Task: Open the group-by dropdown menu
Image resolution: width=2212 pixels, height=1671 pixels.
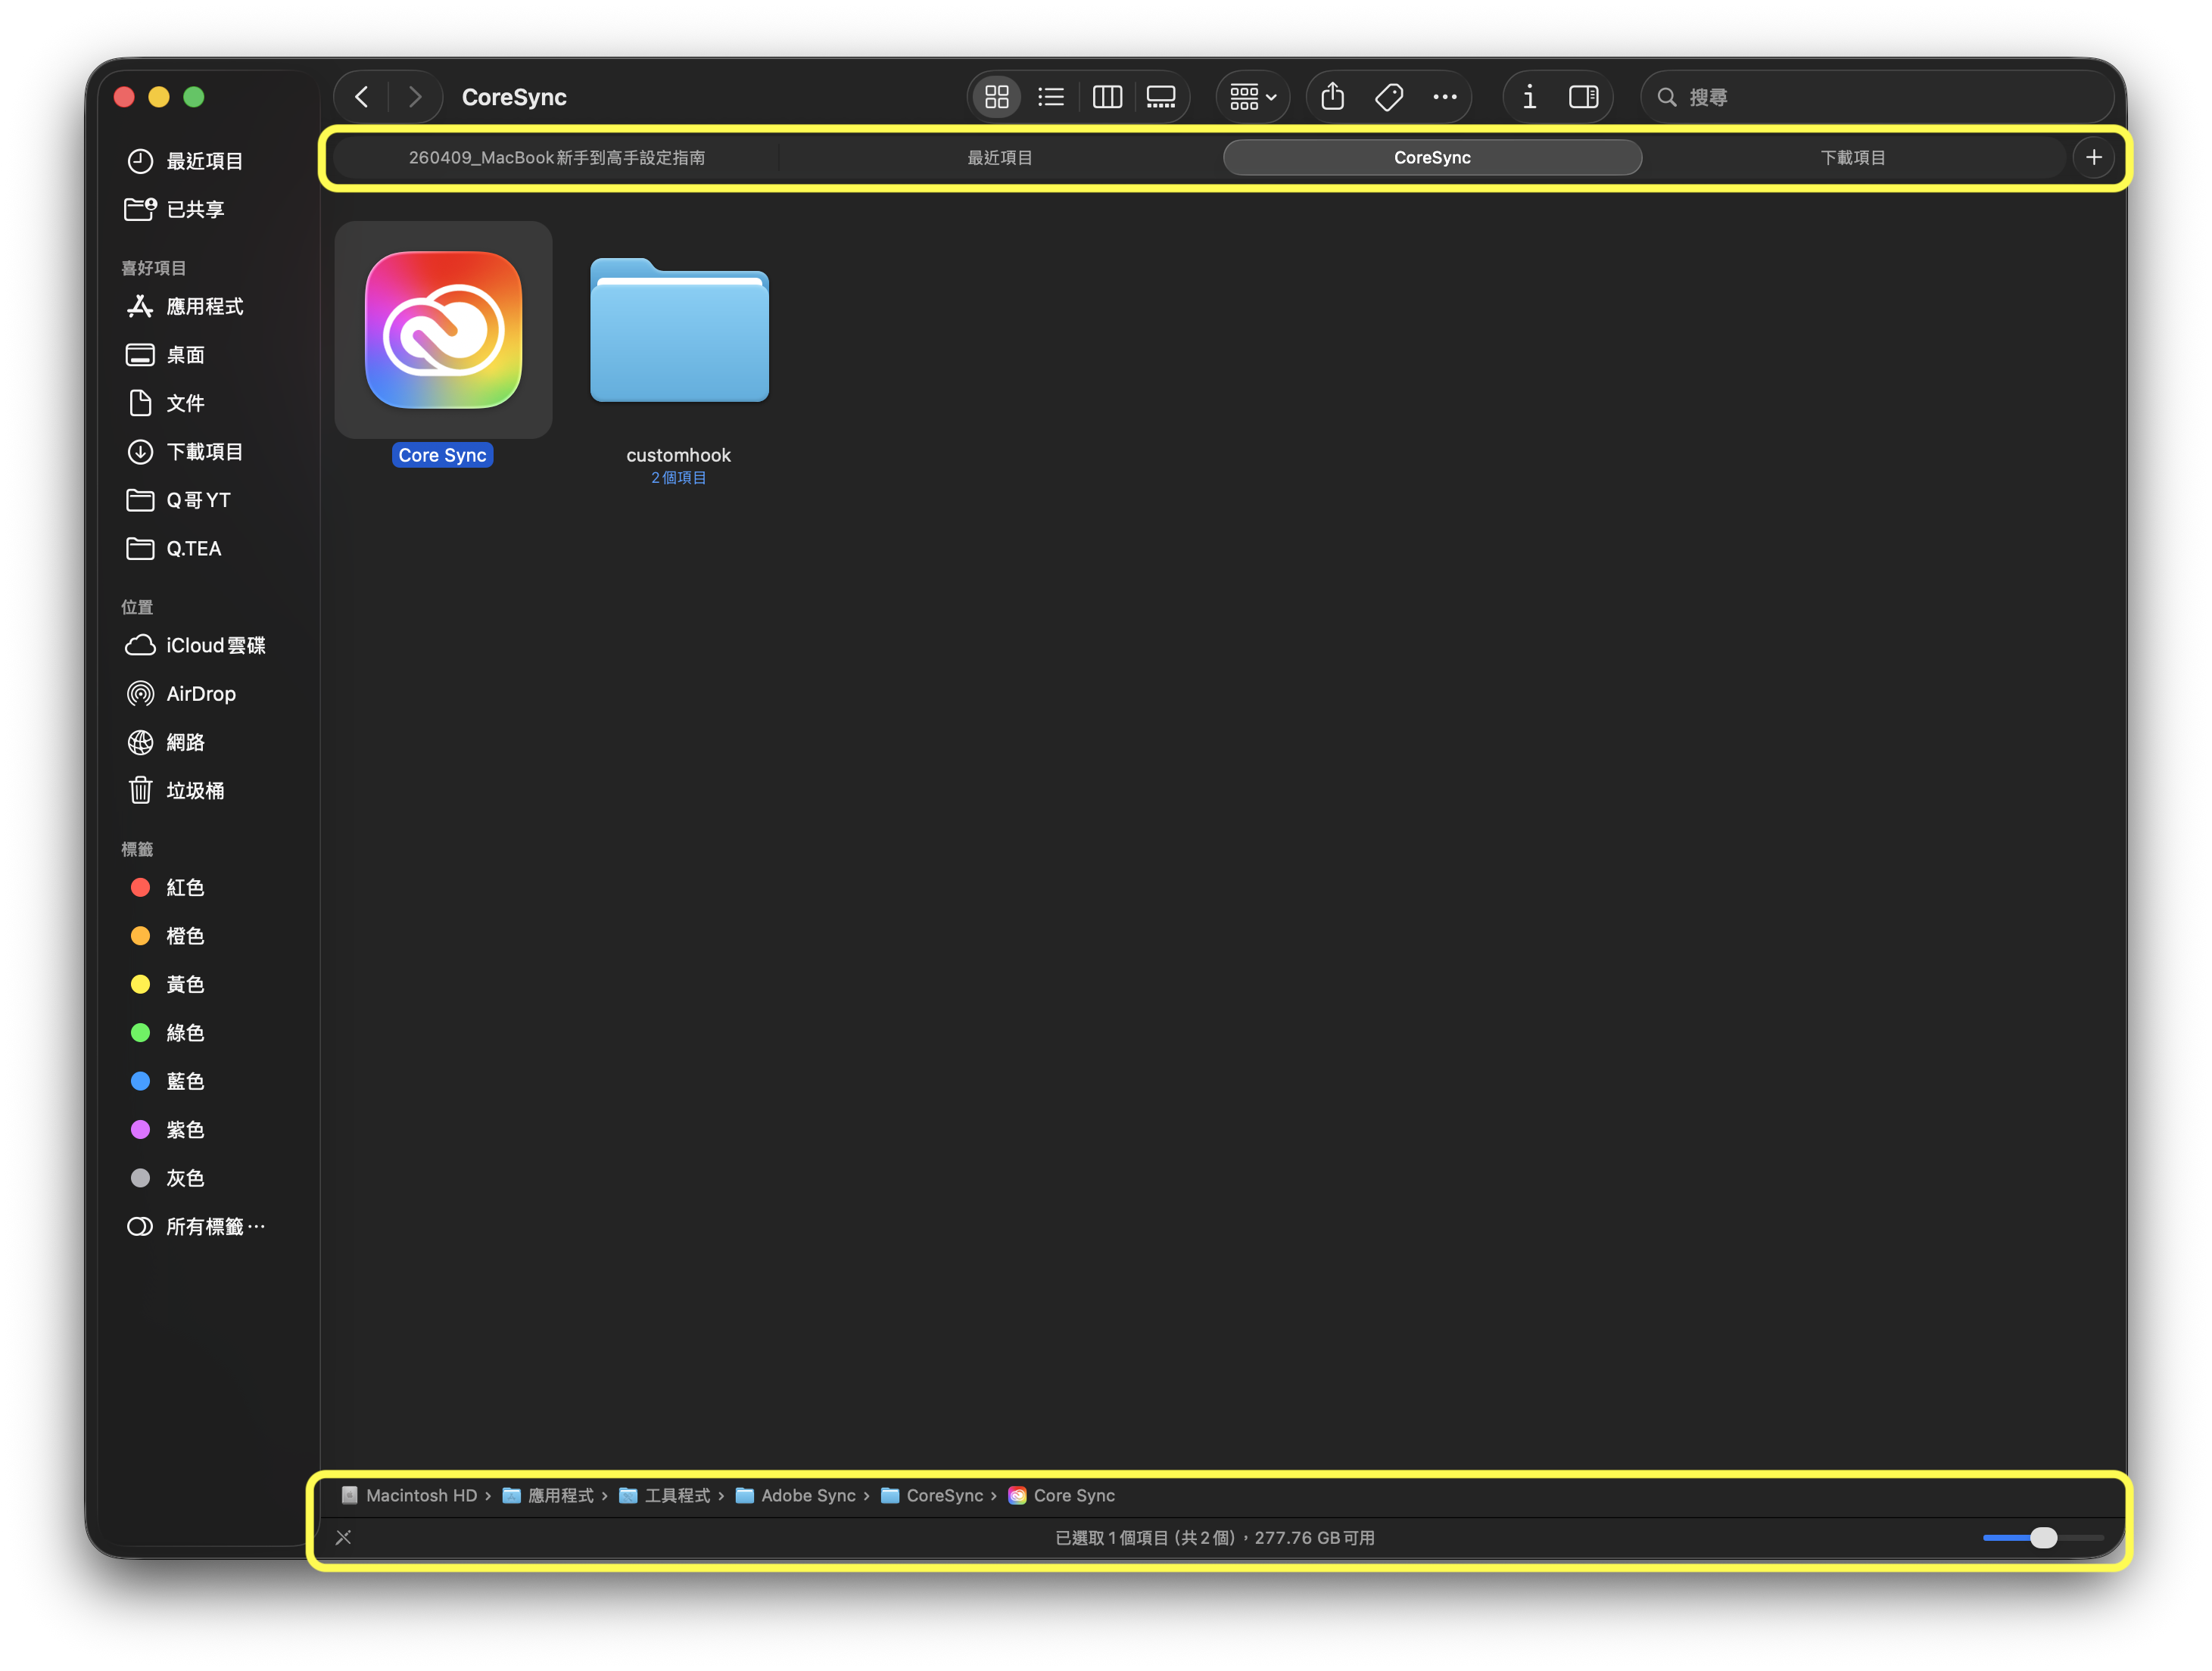Action: point(1252,97)
